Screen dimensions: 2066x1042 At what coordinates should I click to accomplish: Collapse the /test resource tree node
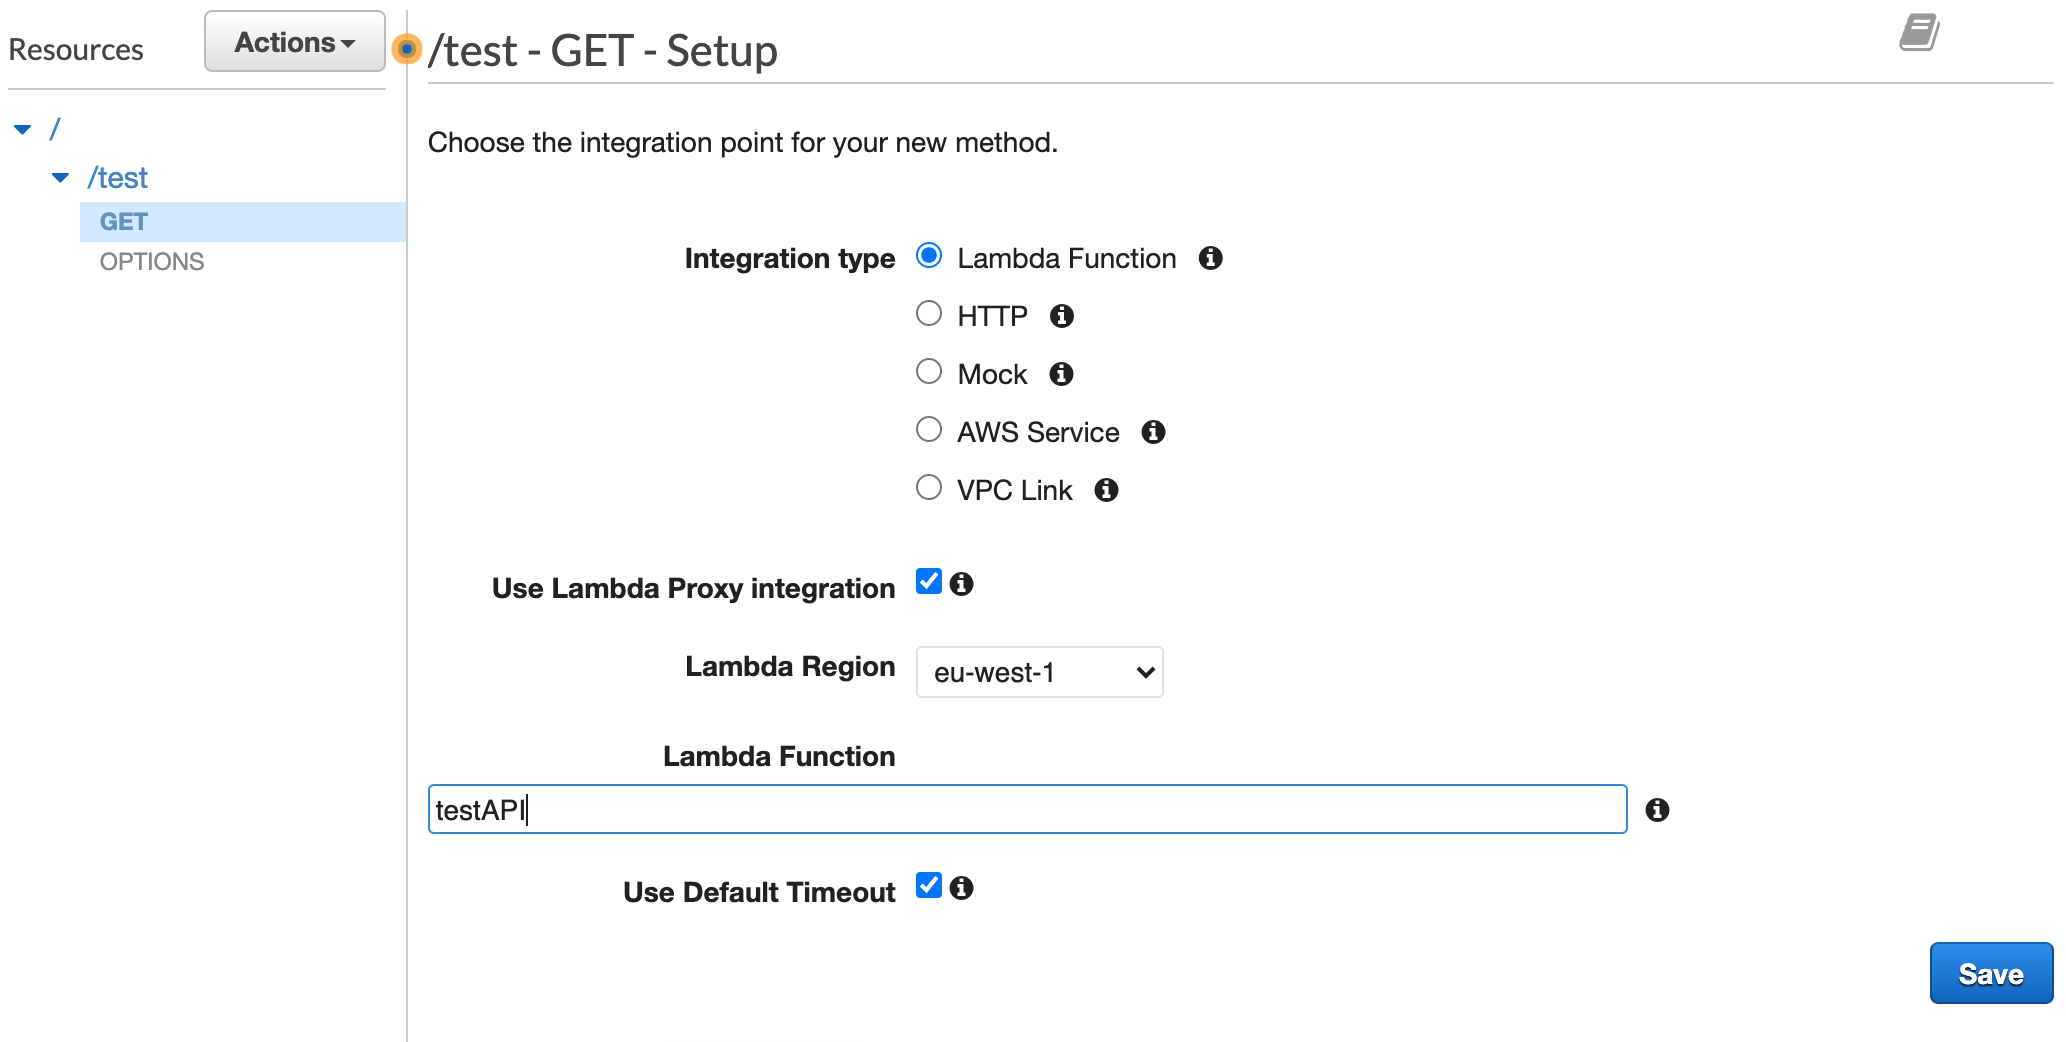(60, 177)
